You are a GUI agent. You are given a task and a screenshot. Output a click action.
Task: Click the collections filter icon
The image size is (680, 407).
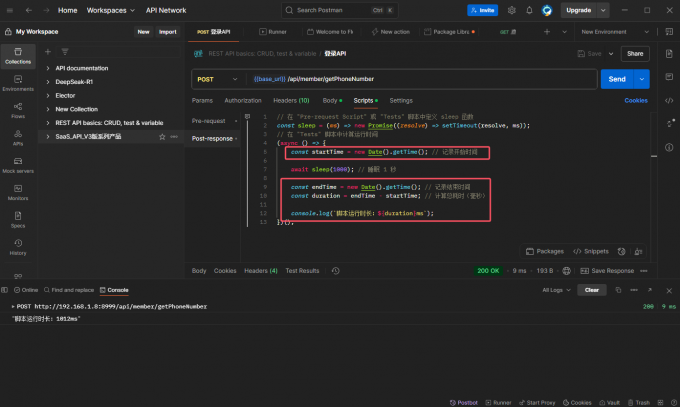65,52
